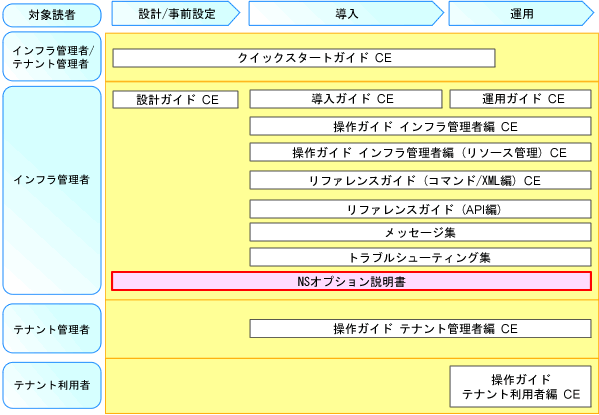The width and height of the screenshot is (599, 415).
Task: Open the トラブルシューティング集 document box
Action: click(421, 257)
